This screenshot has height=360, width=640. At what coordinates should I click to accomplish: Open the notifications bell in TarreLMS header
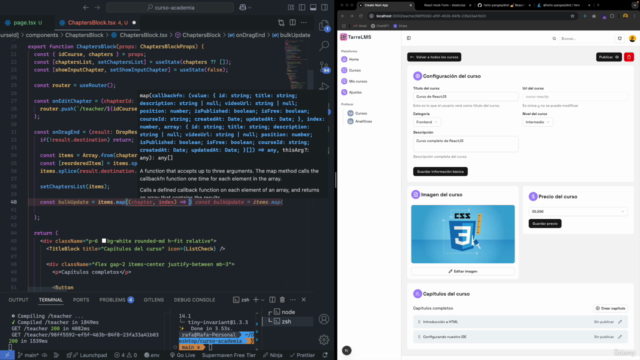(620, 38)
